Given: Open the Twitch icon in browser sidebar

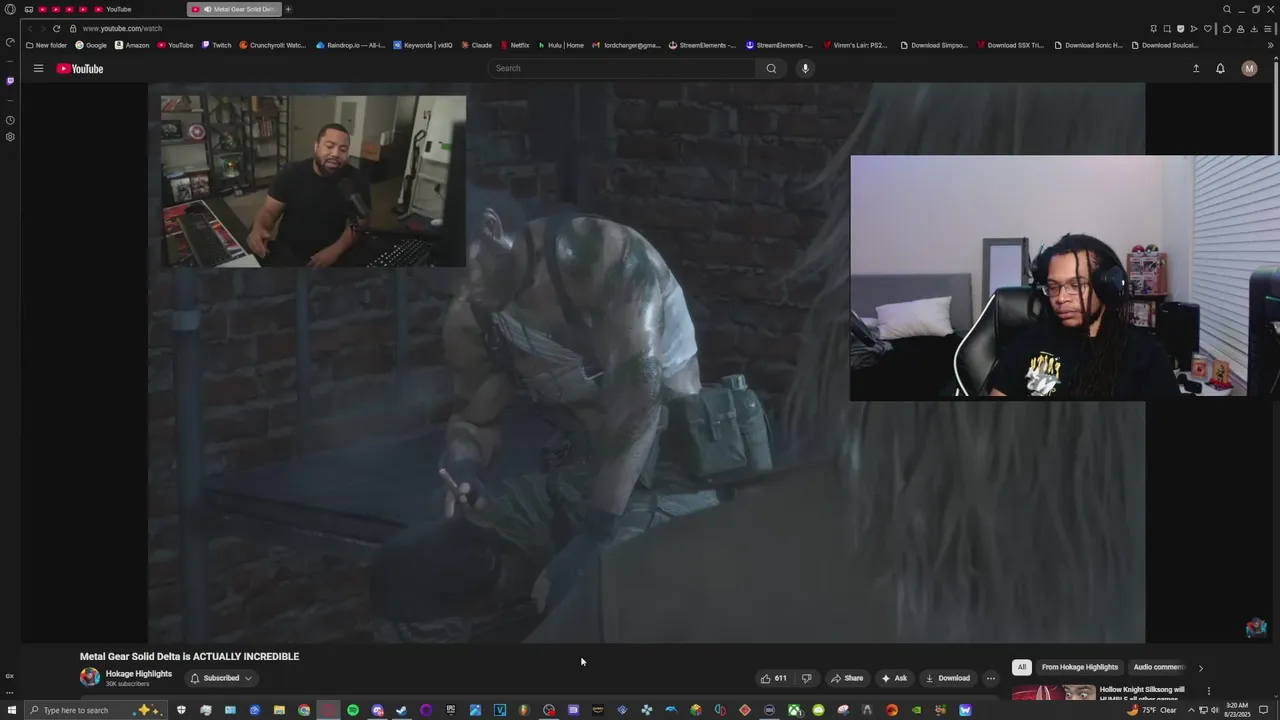Looking at the screenshot, I should 10,81.
